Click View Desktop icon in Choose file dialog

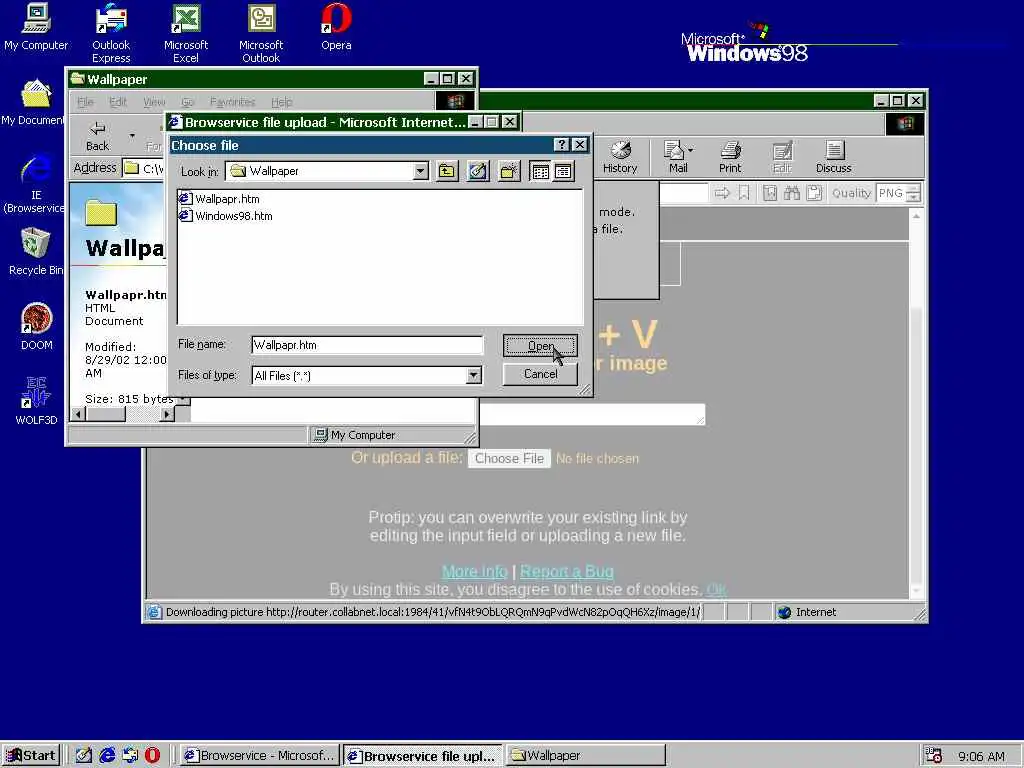[478, 171]
